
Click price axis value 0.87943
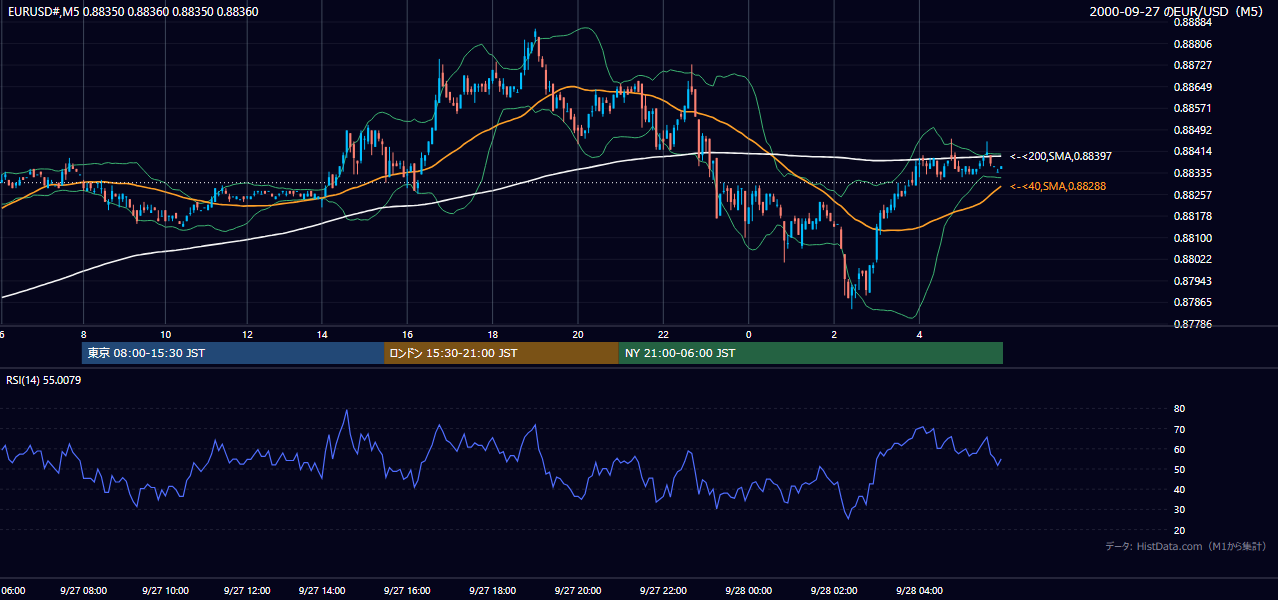click(x=1191, y=281)
